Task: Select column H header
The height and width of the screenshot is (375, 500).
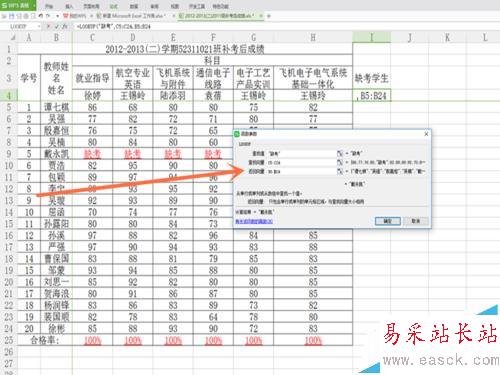Action: click(313, 37)
